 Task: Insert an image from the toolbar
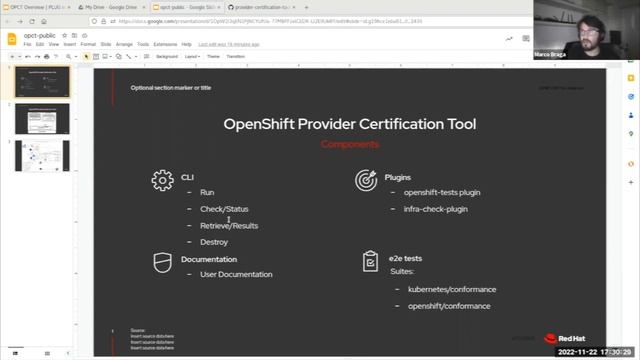[x=105, y=56]
